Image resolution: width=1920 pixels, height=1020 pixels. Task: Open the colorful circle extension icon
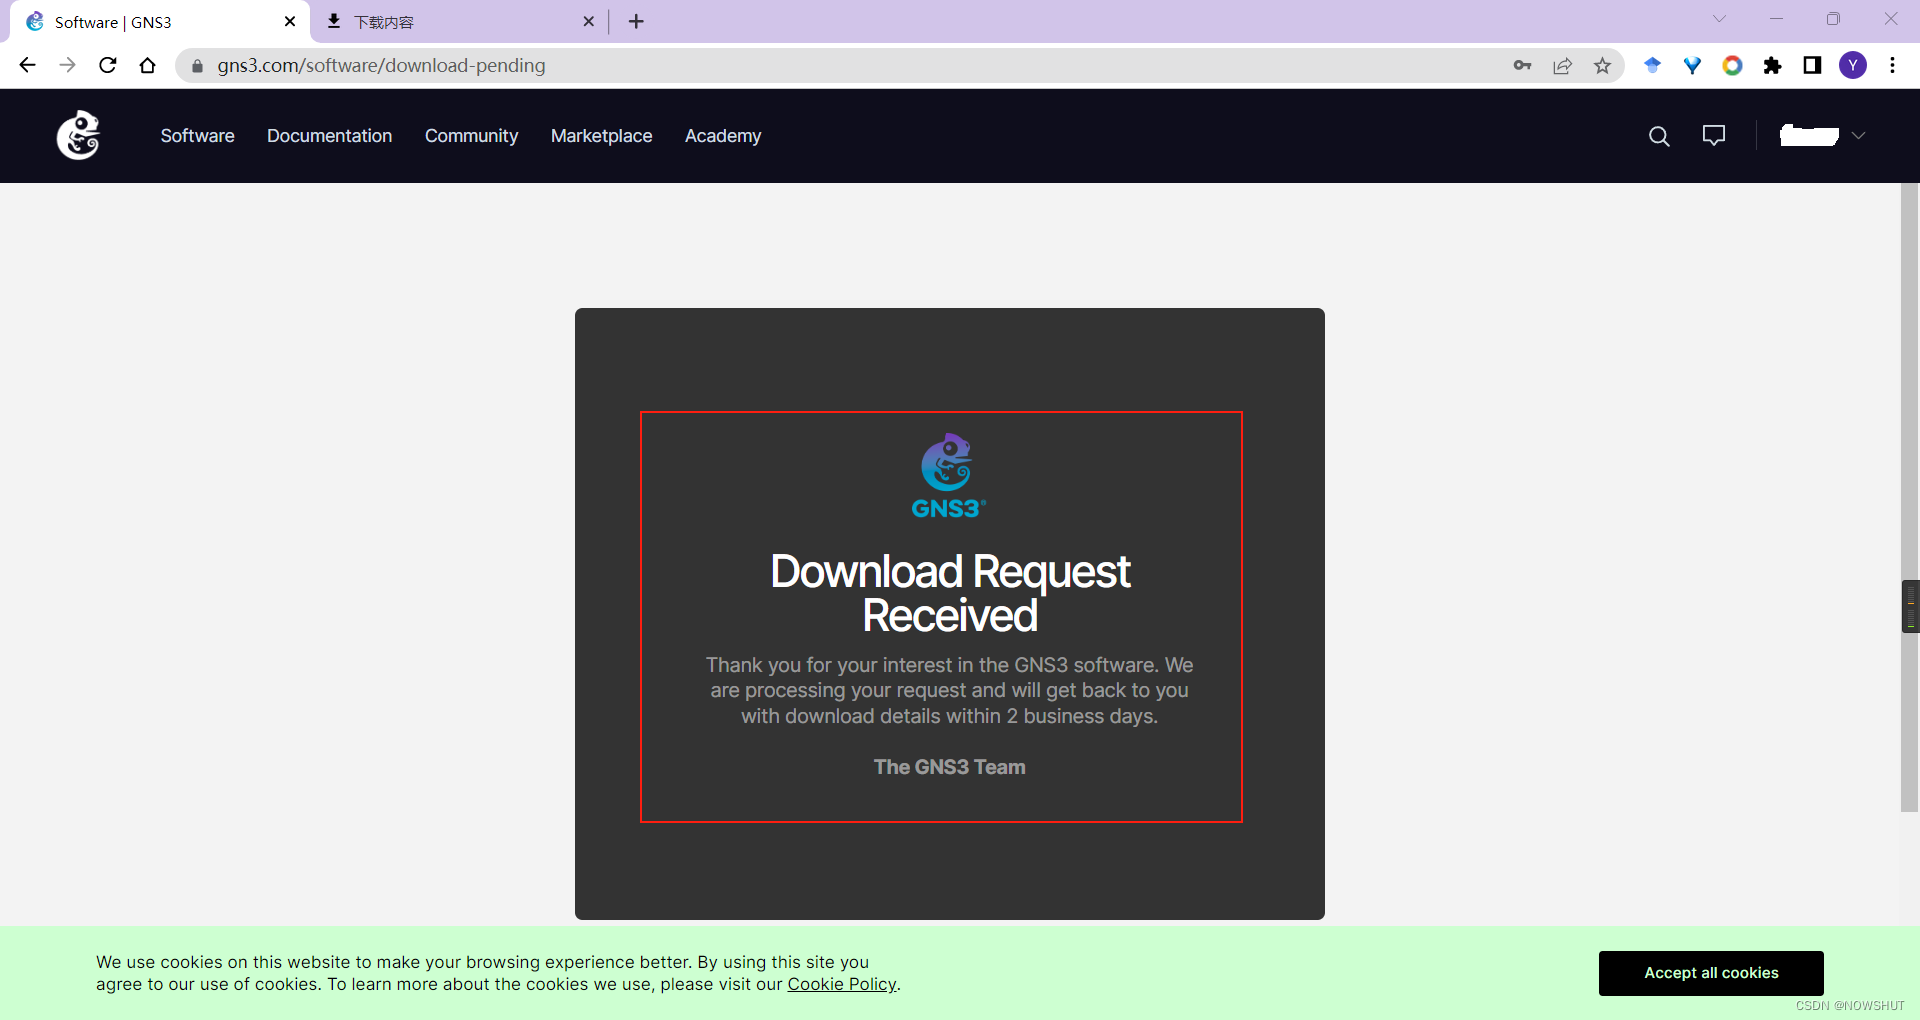click(1732, 65)
